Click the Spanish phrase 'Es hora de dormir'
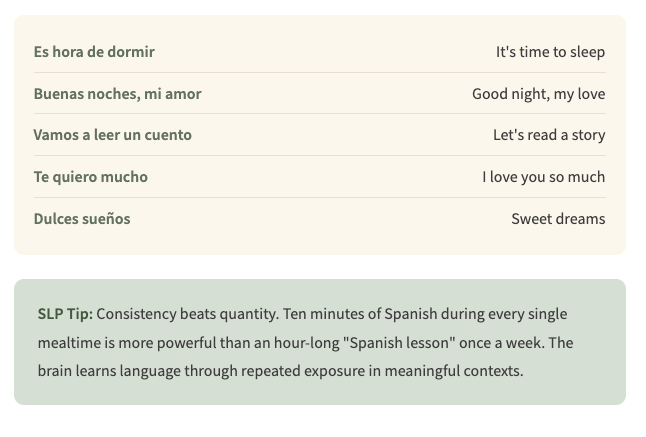The image size is (646, 437). [94, 52]
